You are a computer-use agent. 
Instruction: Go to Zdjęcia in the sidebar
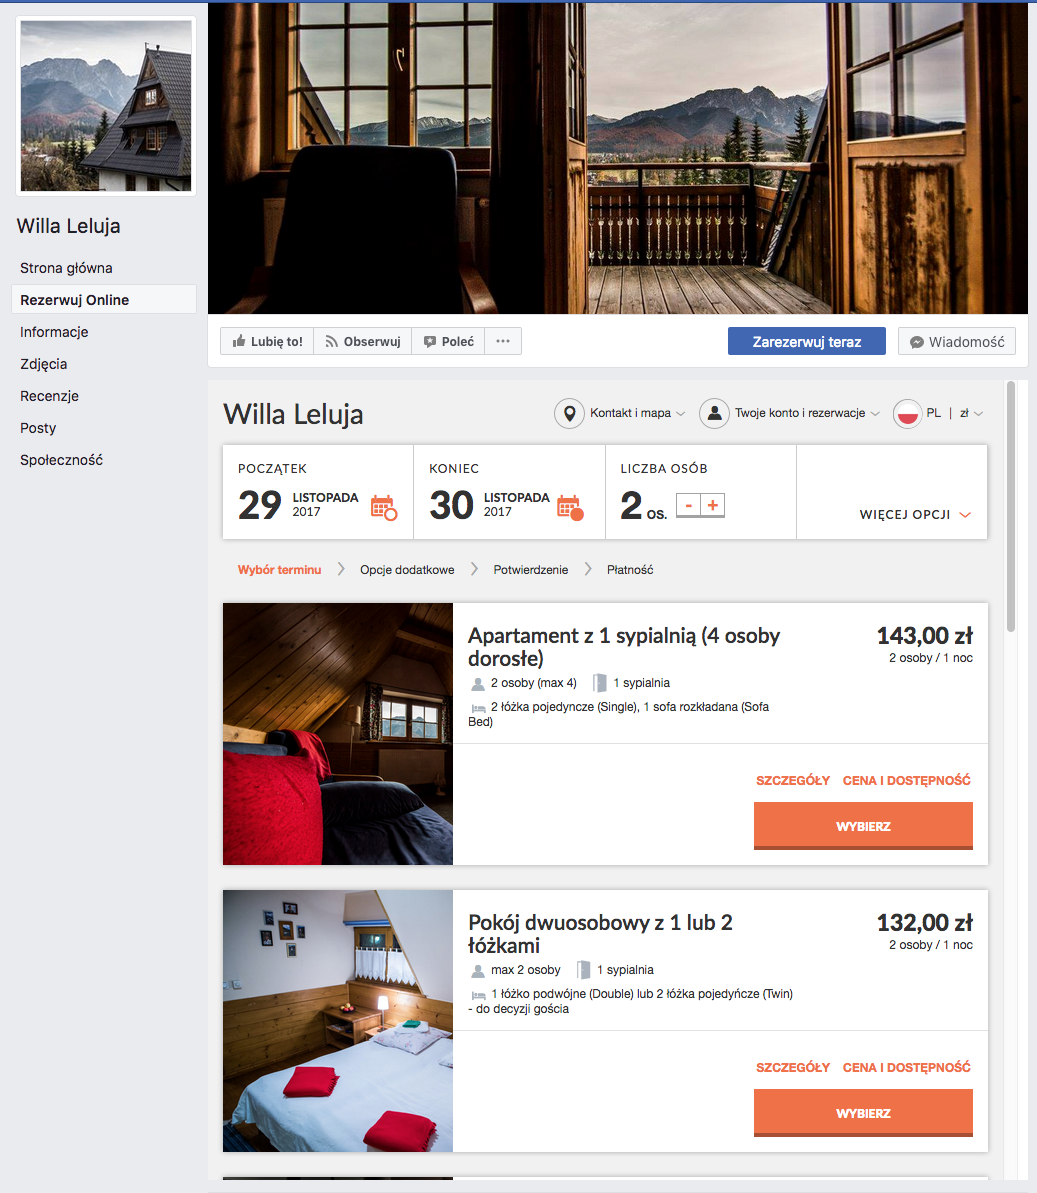tap(43, 364)
